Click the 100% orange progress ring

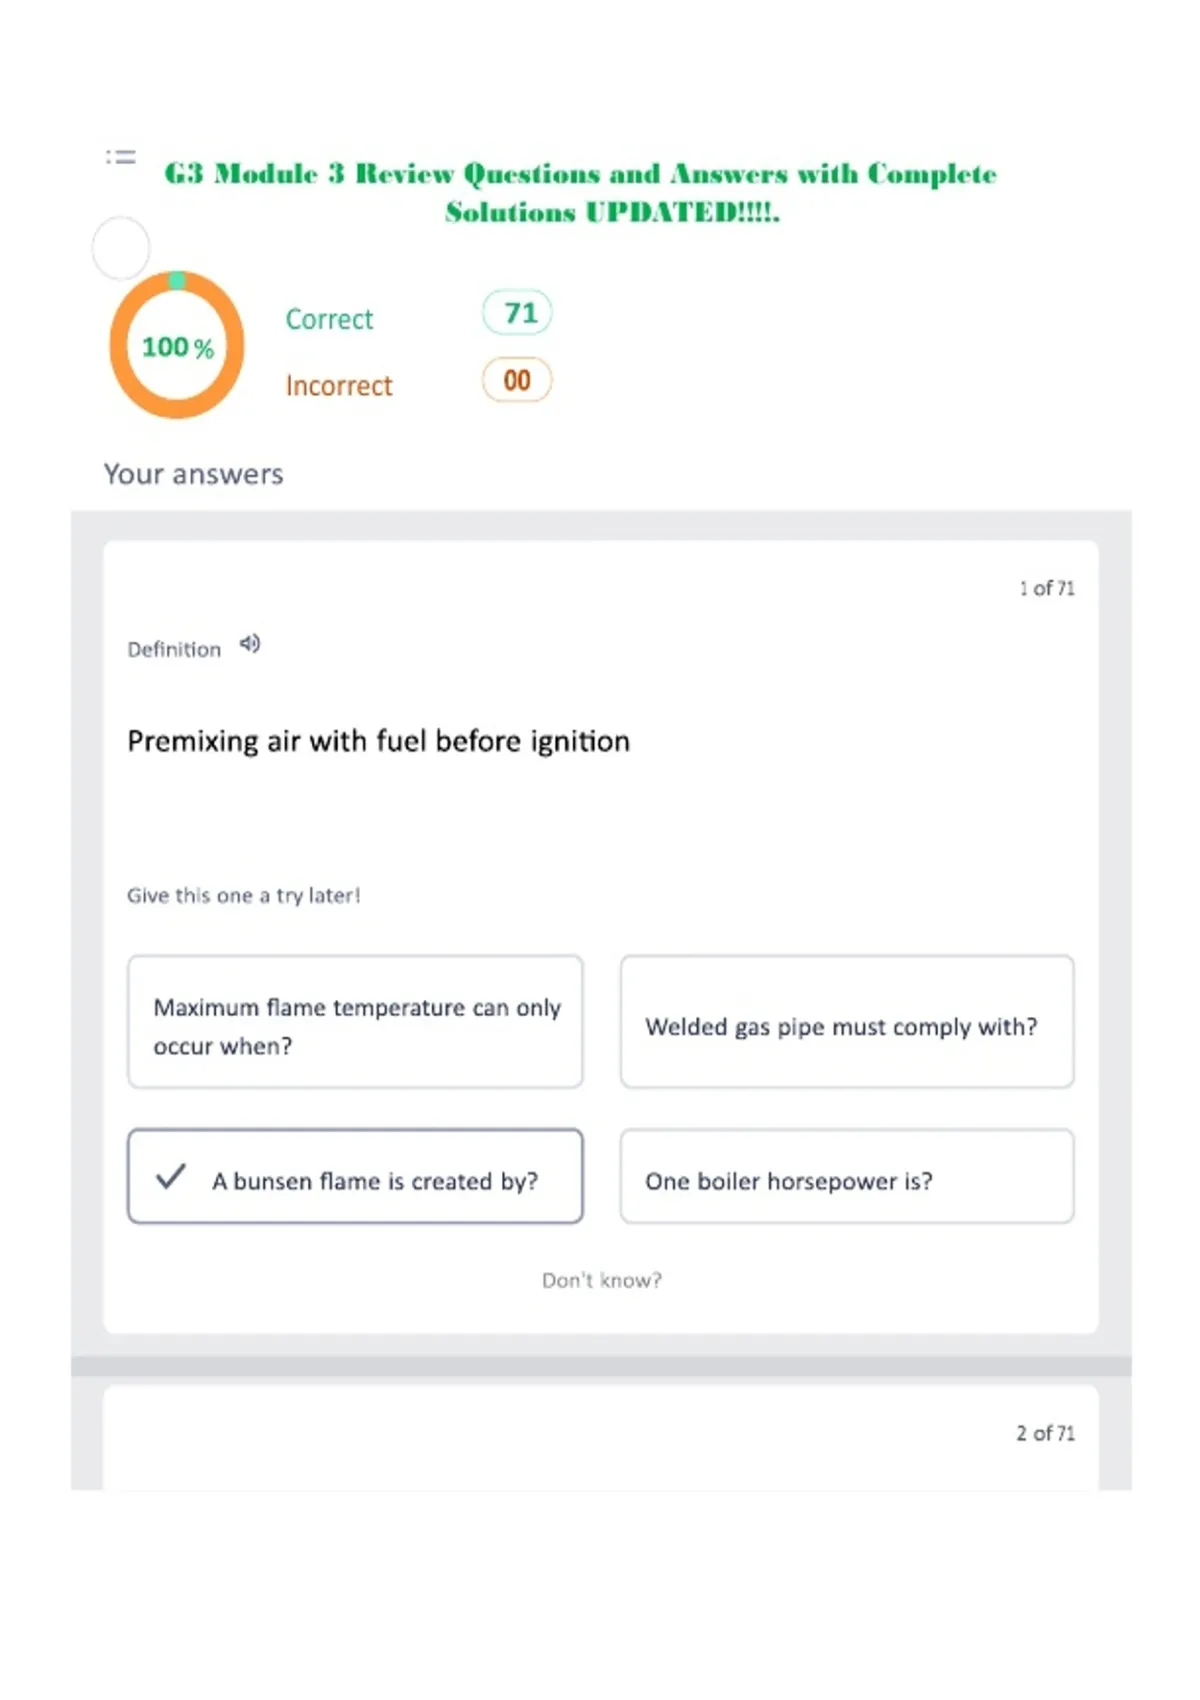coord(177,345)
